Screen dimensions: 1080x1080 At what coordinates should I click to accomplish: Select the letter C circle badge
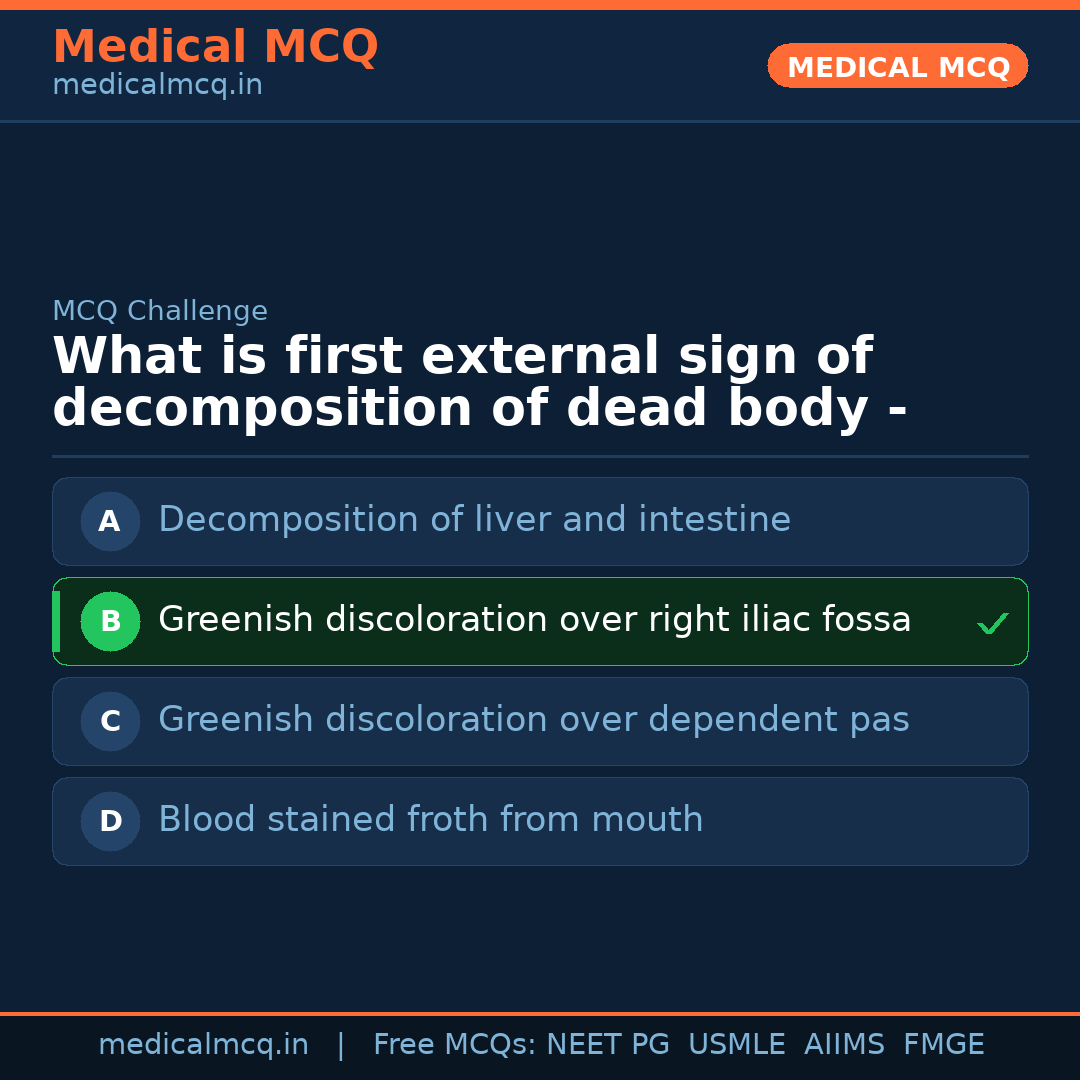tap(110, 721)
